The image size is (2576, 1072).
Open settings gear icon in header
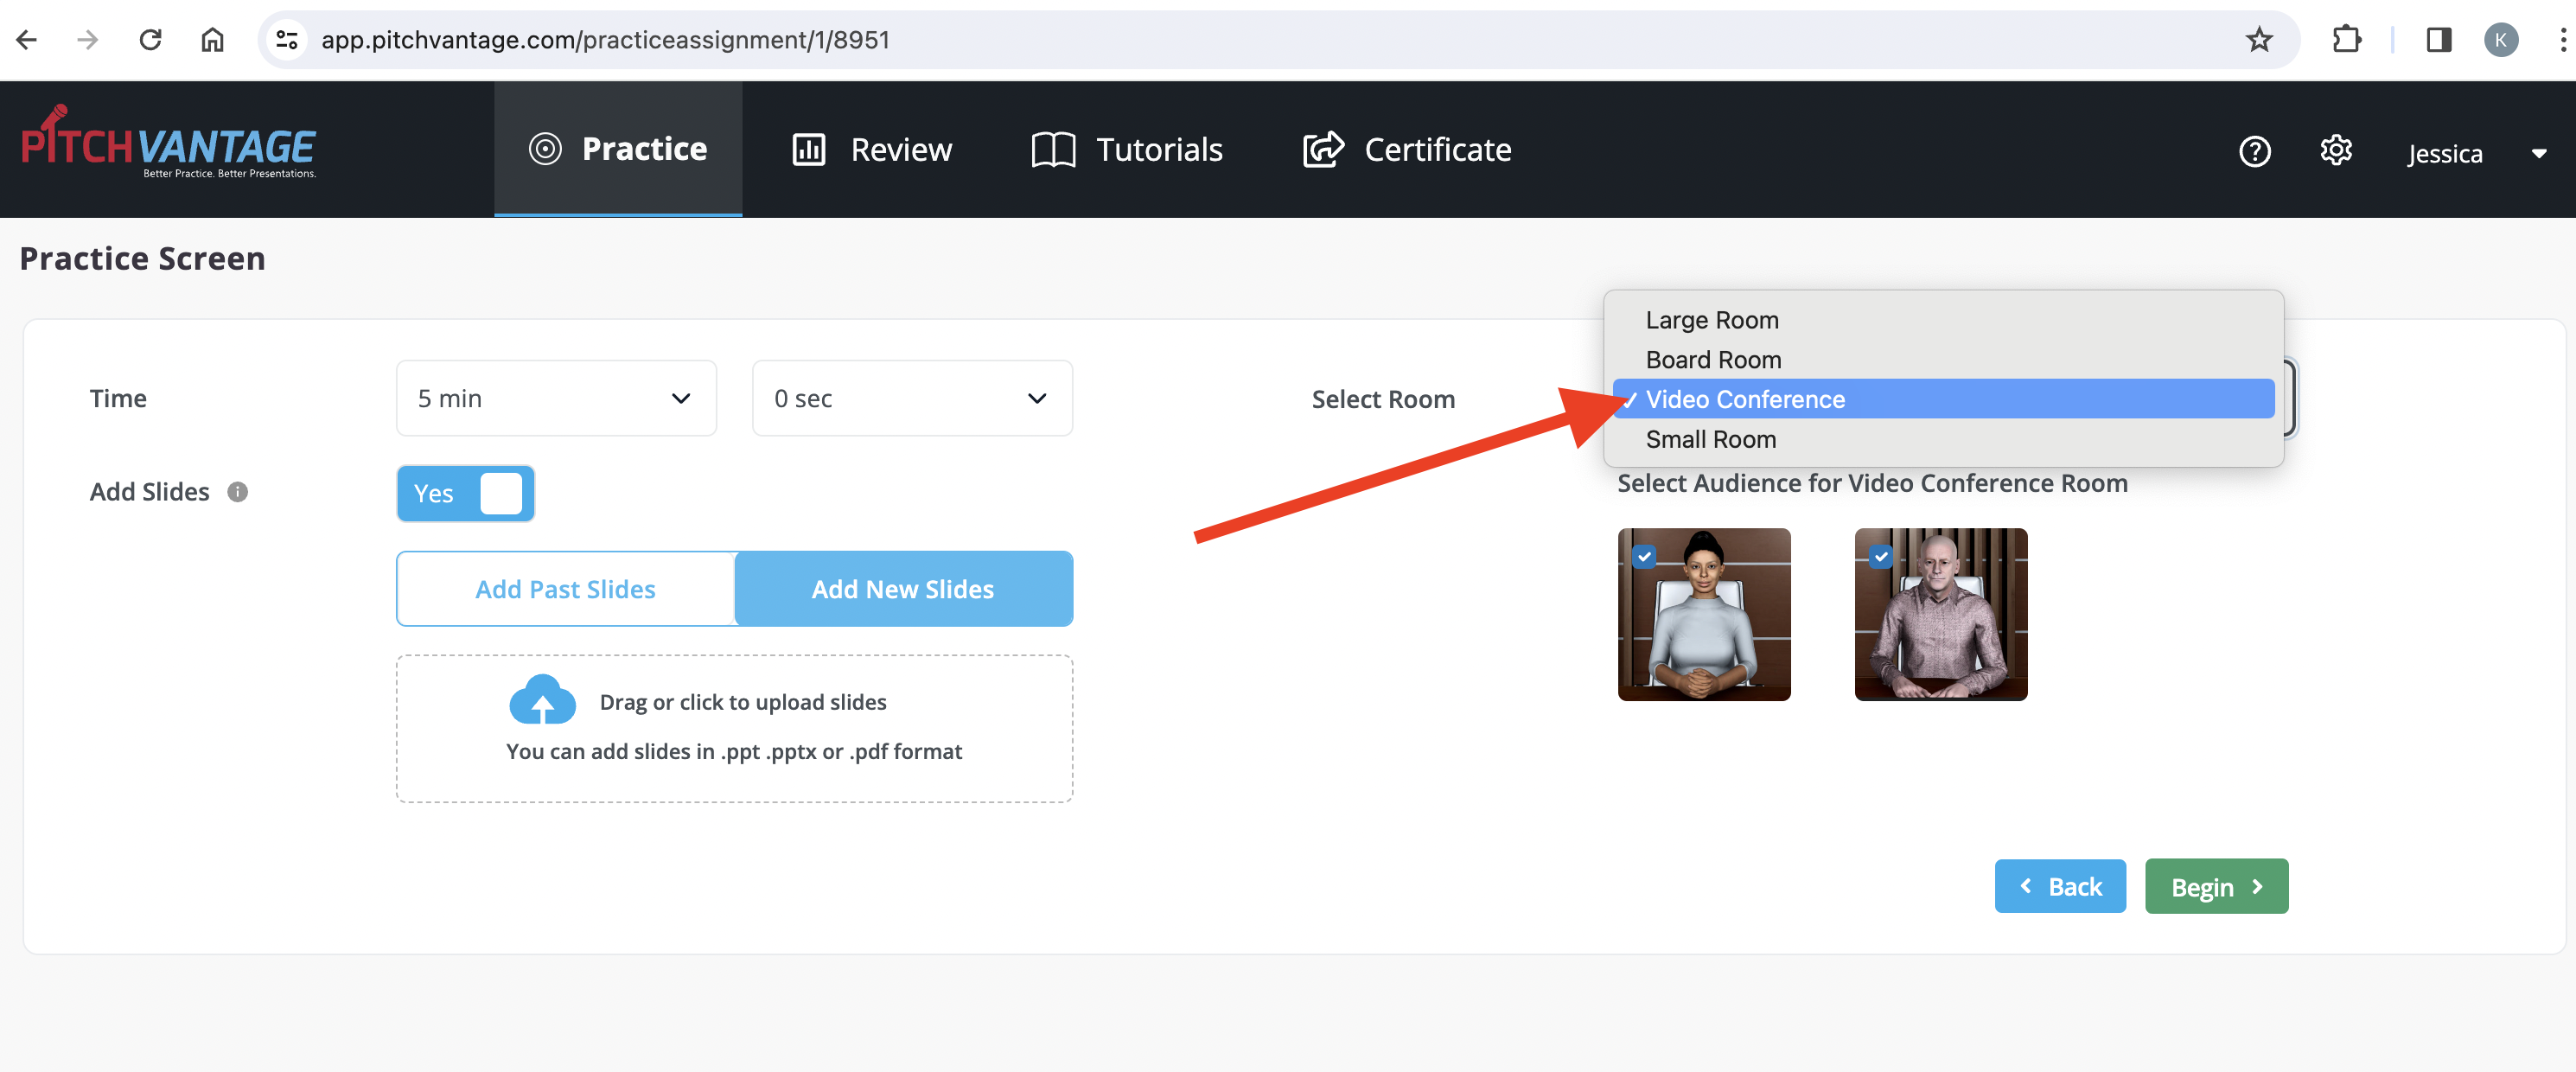click(2335, 150)
